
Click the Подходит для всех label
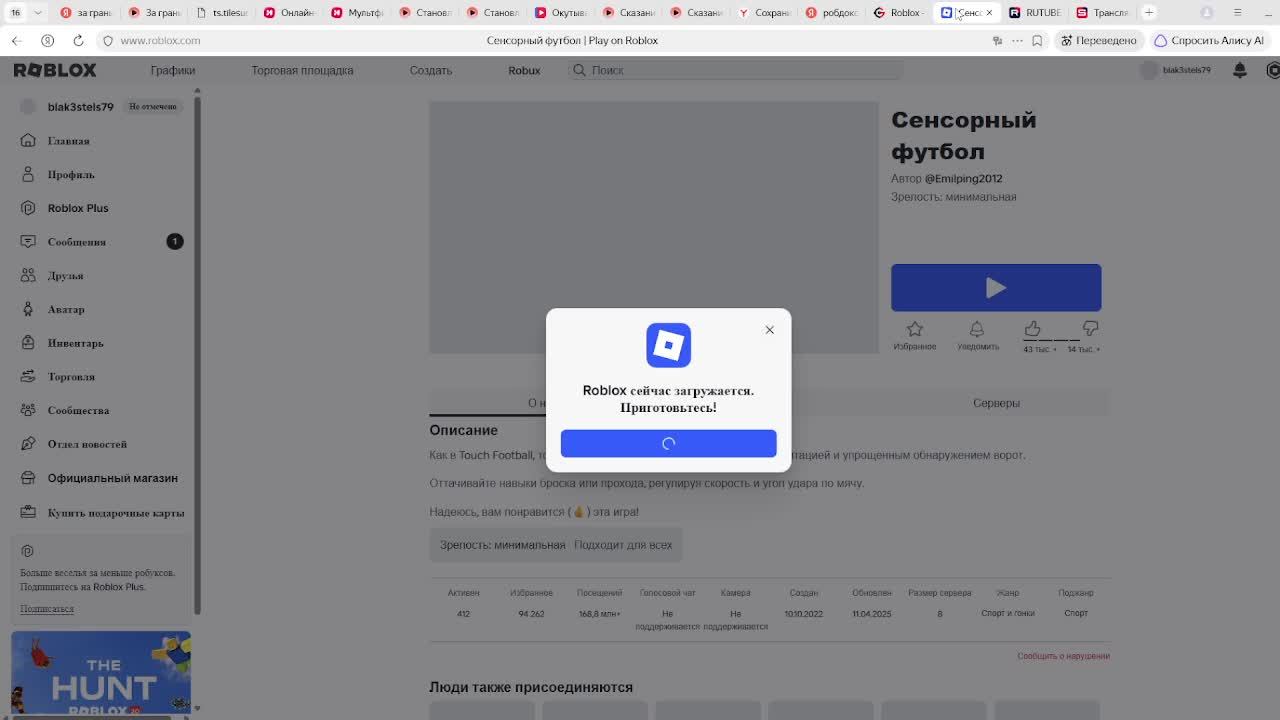pyautogui.click(x=623, y=545)
